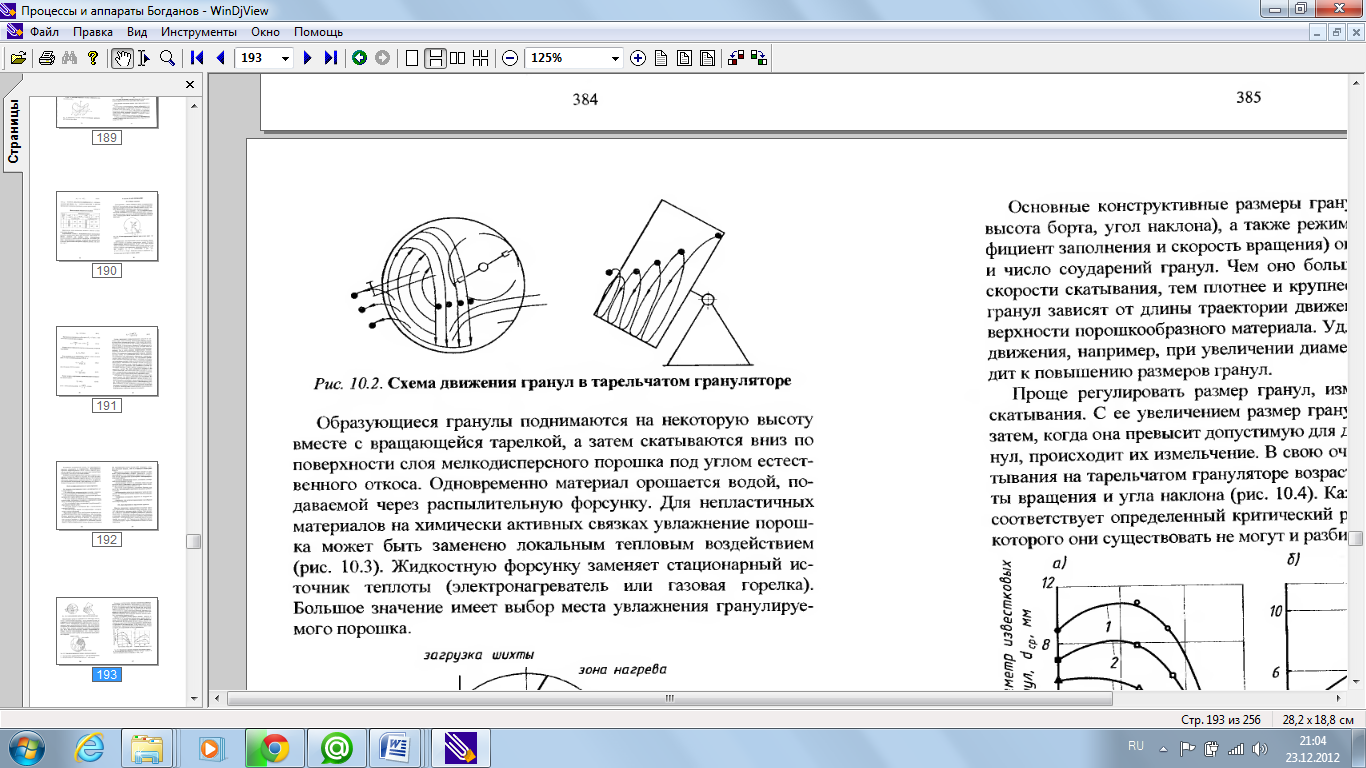Viewport: 1366px width, 768px height.
Task: Open media player taskbar icon
Action: point(210,747)
